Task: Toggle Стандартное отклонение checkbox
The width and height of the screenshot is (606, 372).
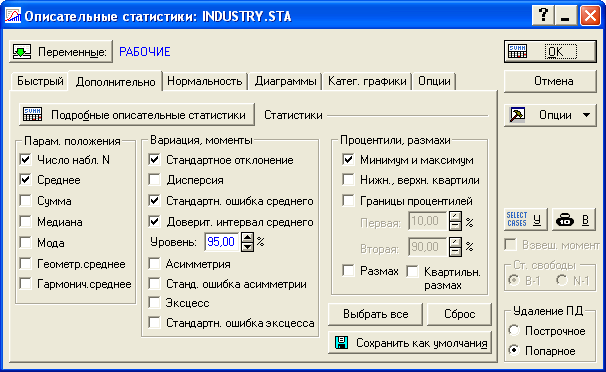Action: tap(155, 159)
